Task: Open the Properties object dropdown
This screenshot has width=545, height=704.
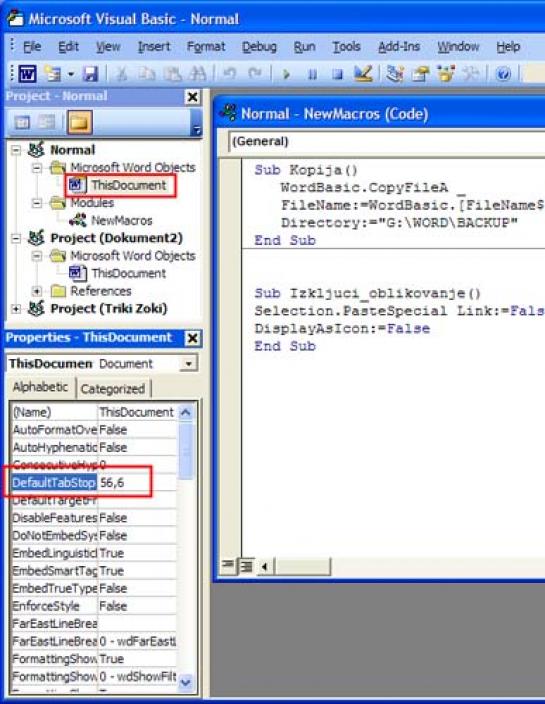Action: pyautogui.click(x=189, y=363)
